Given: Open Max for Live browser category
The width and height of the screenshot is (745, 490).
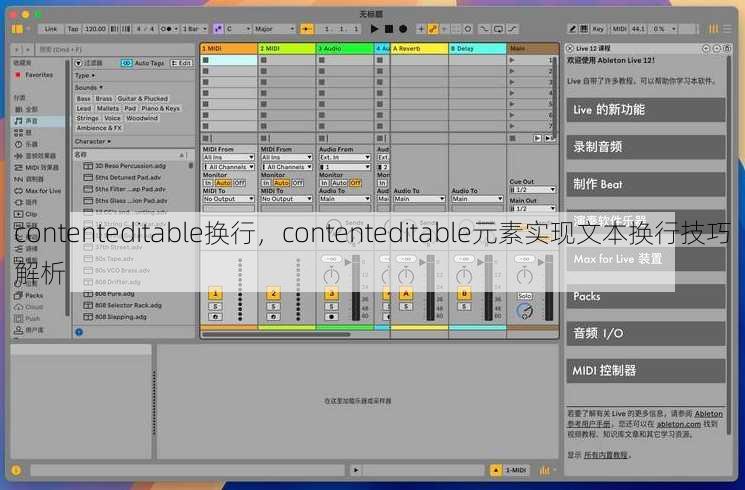Looking at the screenshot, I should pyautogui.click(x=38, y=191).
